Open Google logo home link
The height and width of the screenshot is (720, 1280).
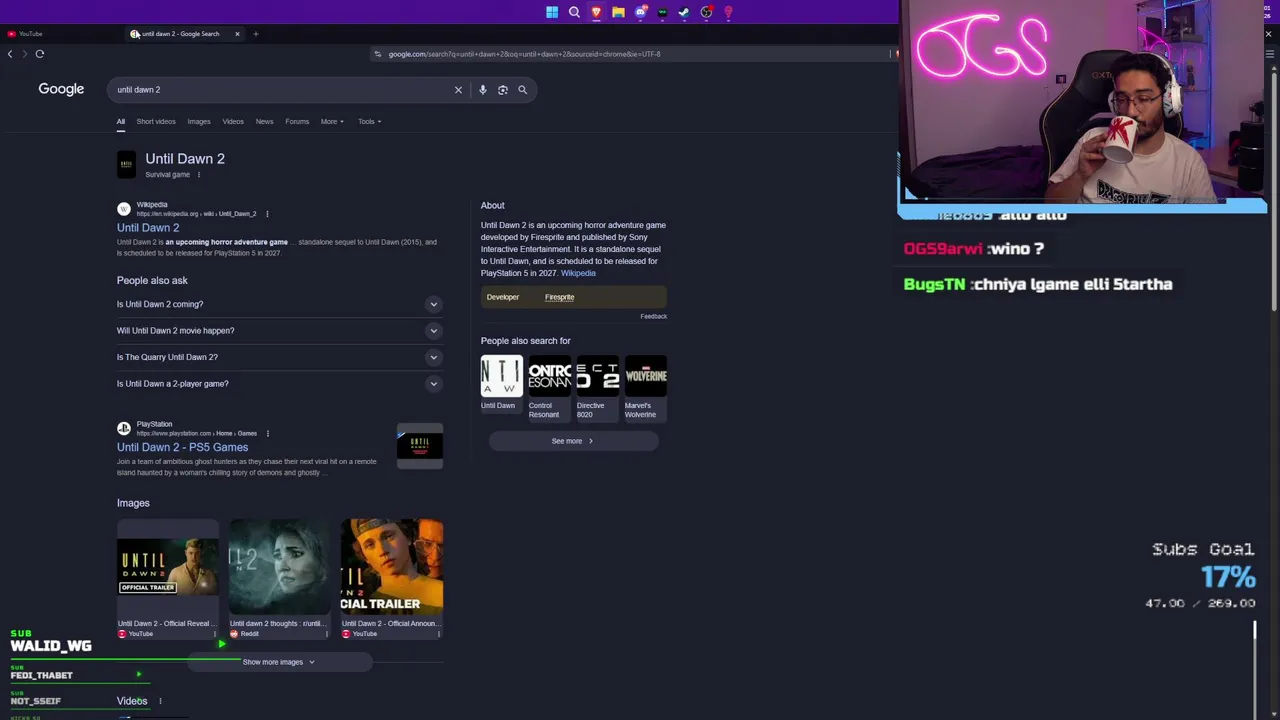click(61, 89)
